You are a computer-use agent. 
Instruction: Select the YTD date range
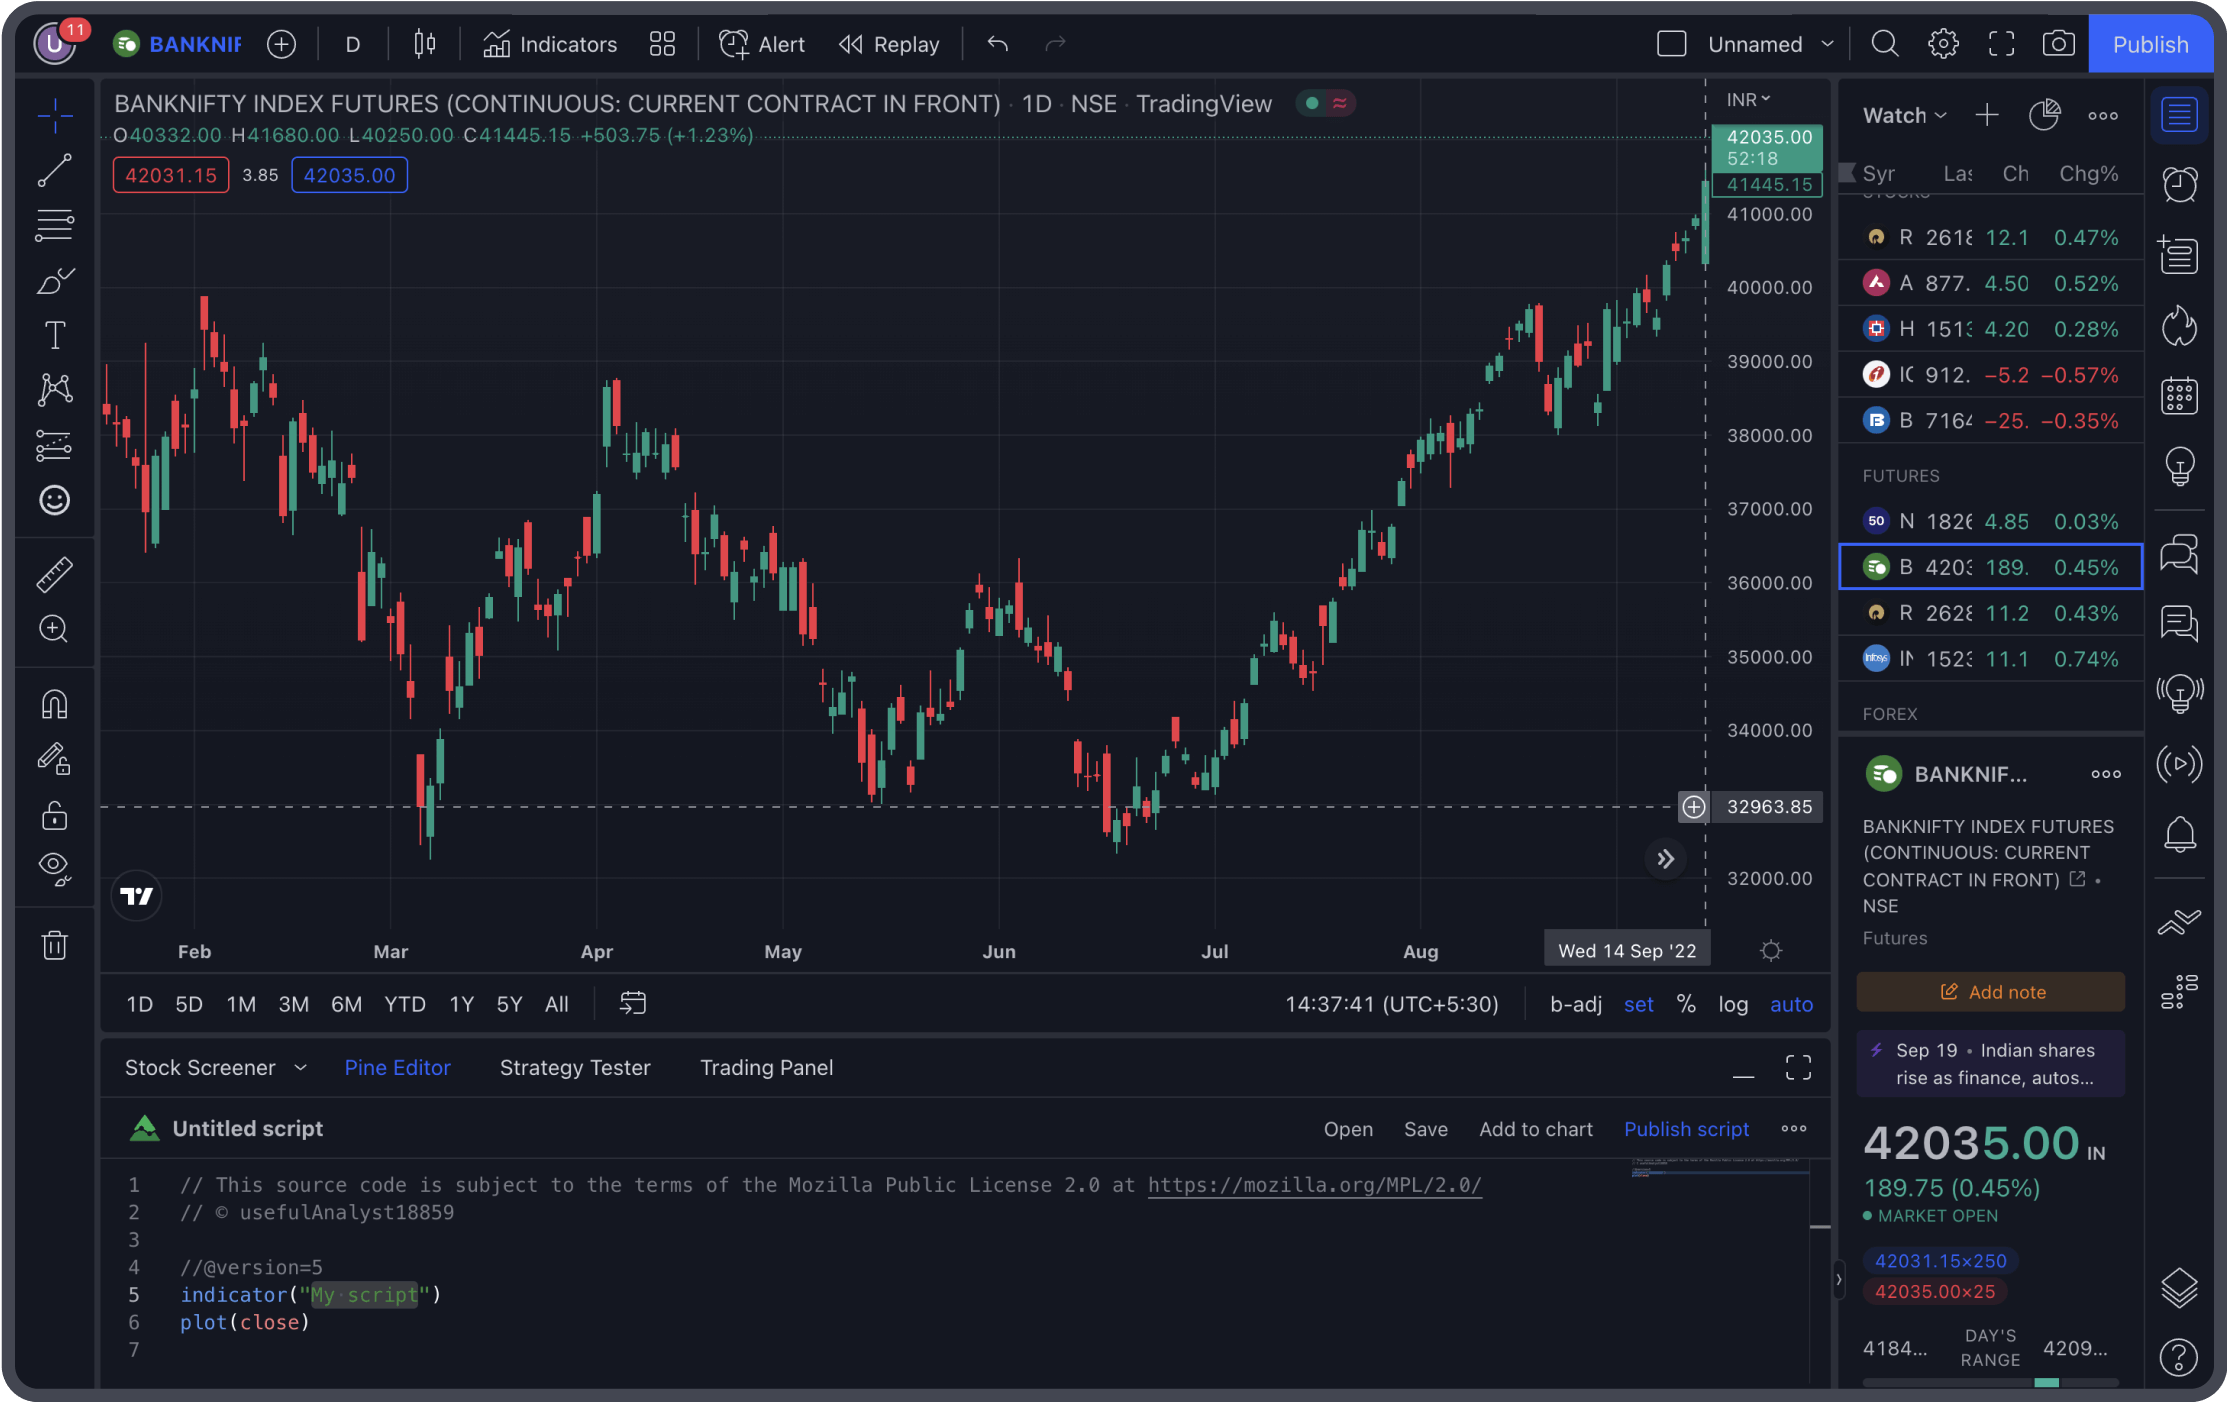(x=405, y=1004)
